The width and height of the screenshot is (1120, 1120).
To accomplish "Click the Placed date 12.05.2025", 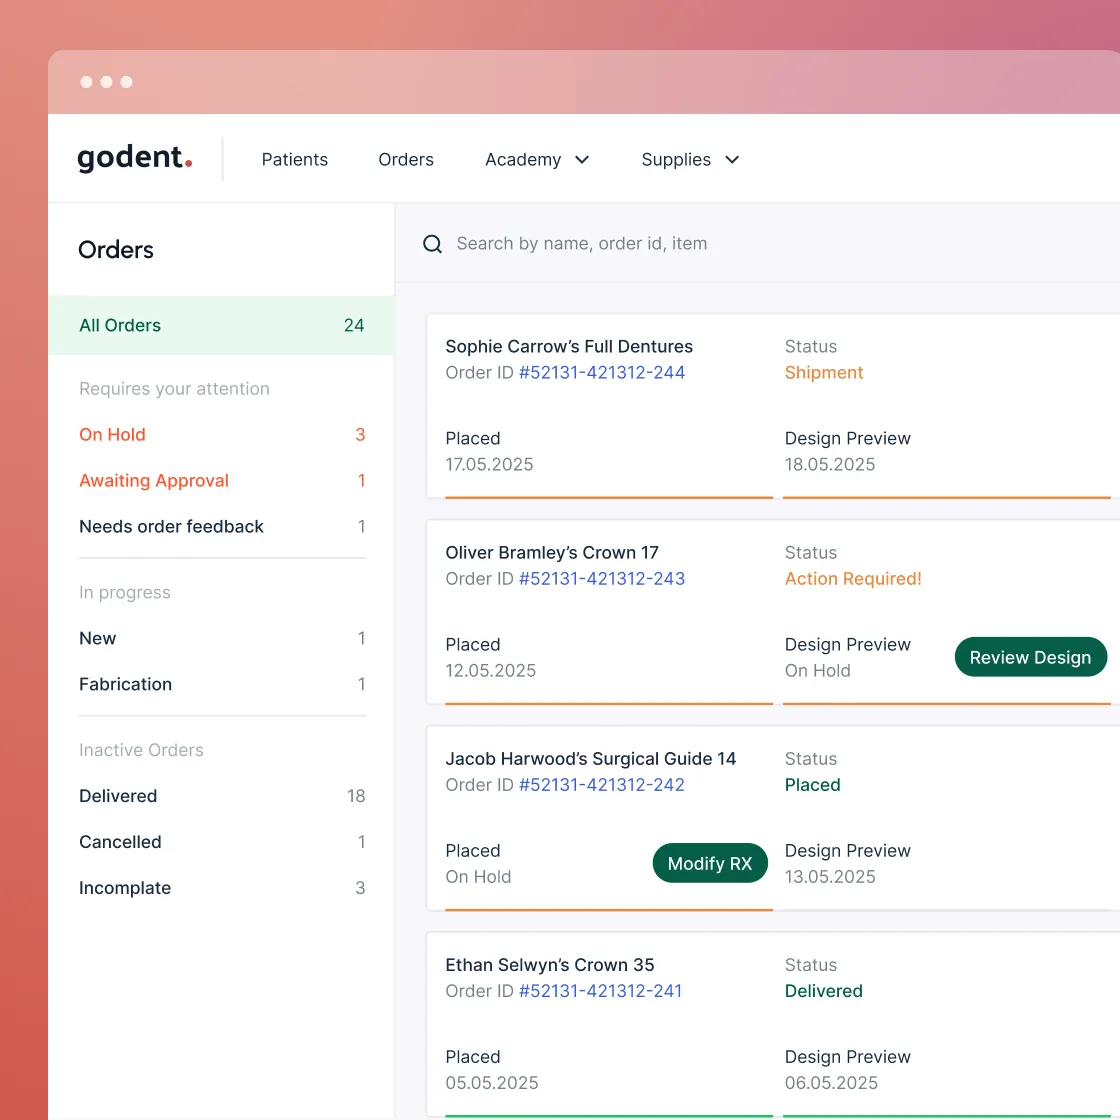I will [490, 670].
